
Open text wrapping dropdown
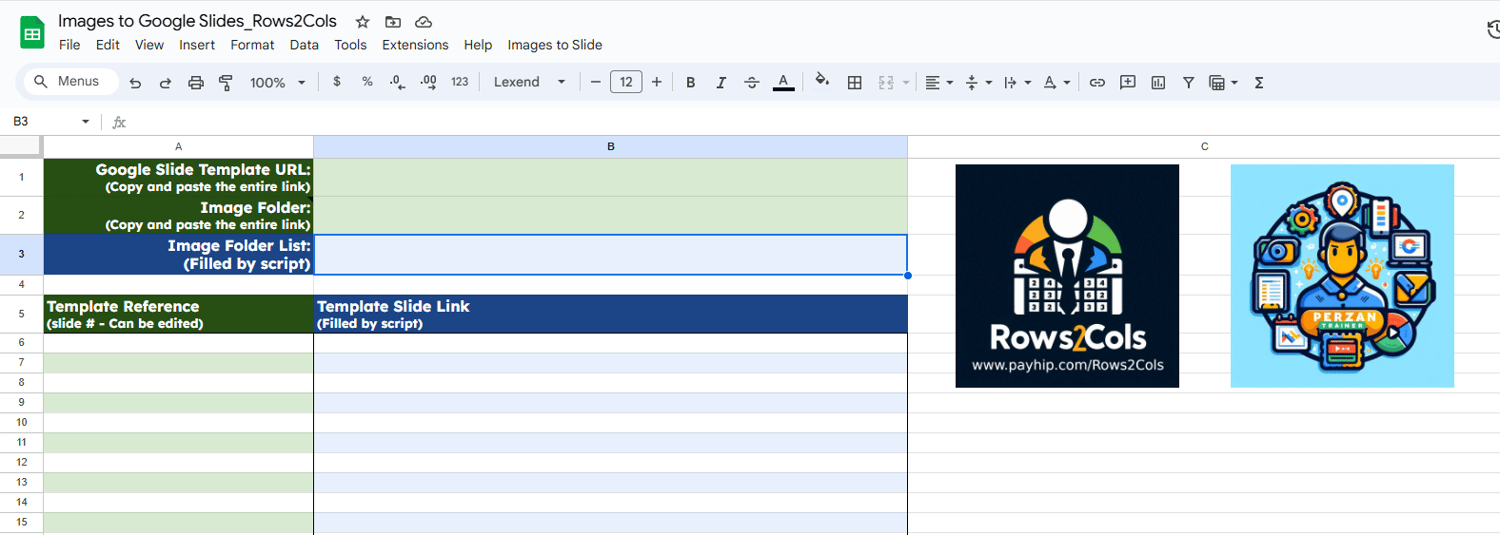[x=1017, y=82]
